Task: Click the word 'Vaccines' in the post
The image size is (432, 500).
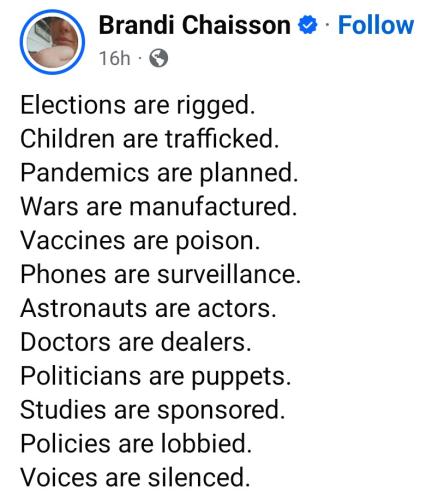Action: 73,241
